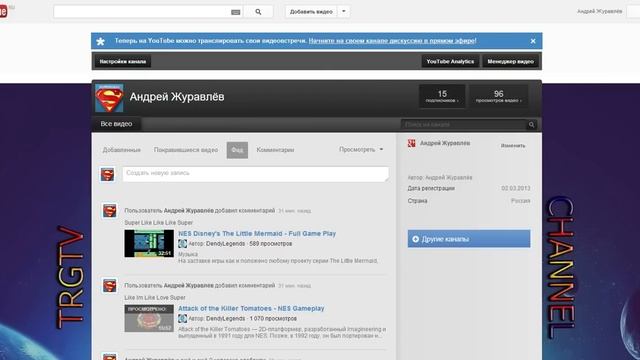Open Attack of the Killer Tomatoes title link
This screenshot has height=360, width=640.
(x=251, y=309)
